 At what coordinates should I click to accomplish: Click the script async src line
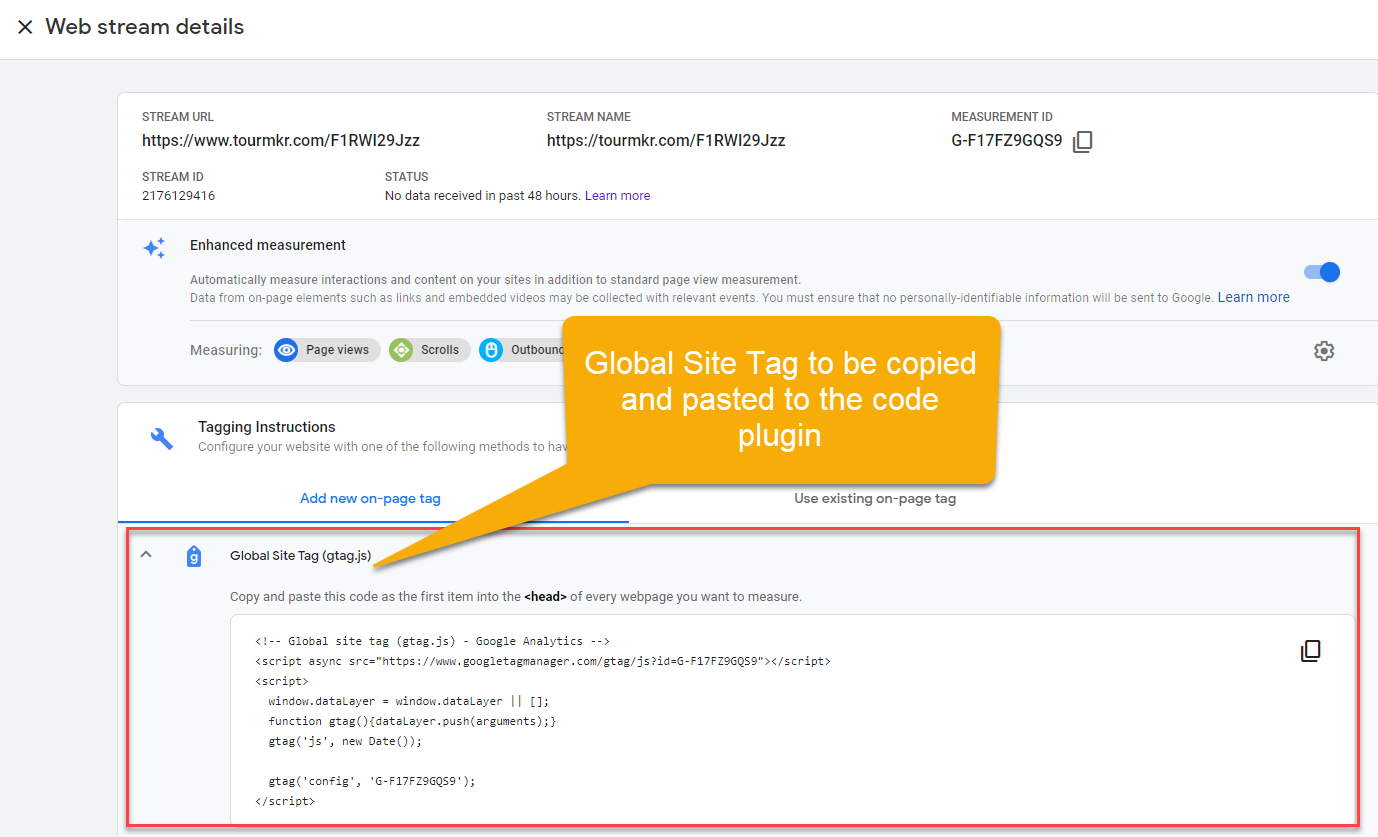pyautogui.click(x=543, y=661)
